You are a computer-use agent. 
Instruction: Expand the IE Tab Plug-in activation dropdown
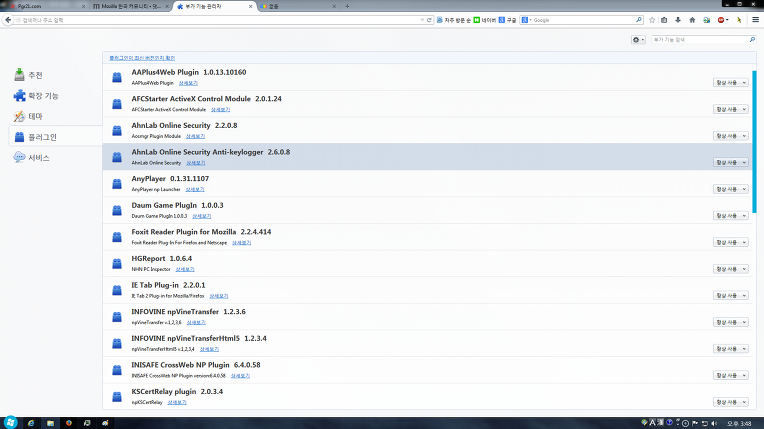tap(730, 295)
